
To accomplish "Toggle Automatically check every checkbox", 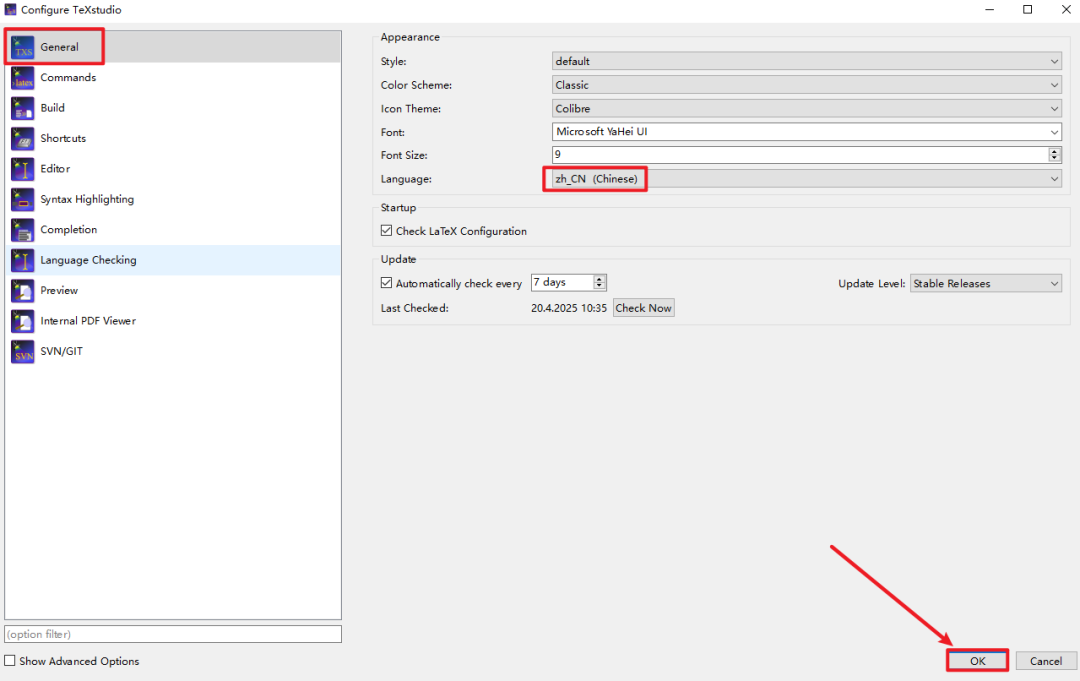I will click(387, 284).
